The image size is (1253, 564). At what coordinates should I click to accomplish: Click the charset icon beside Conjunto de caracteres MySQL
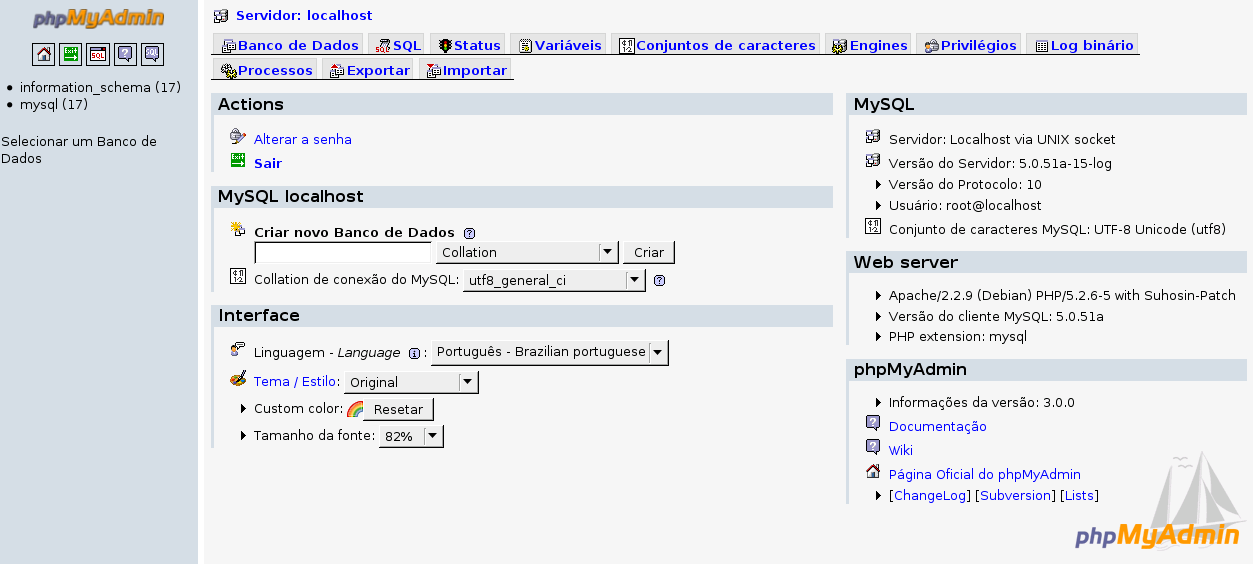(x=873, y=226)
